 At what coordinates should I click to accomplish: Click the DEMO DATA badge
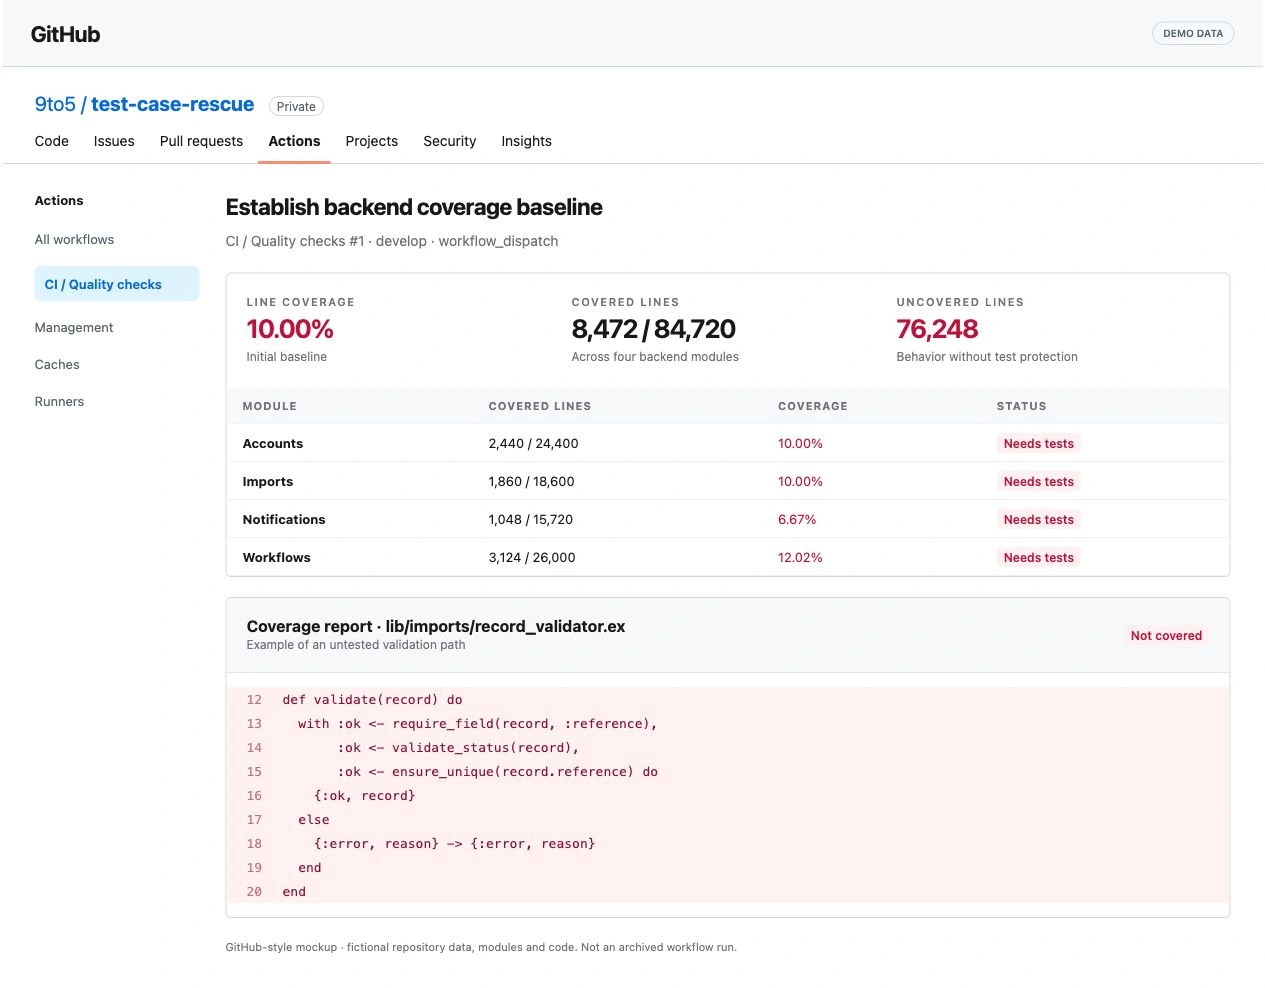[x=1193, y=33]
